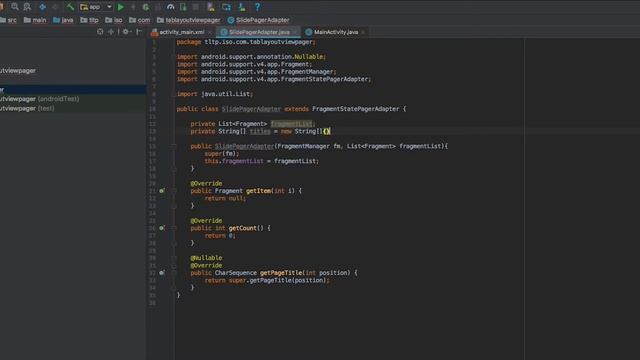
Task: Click the tltp breadcrumb folder
Action: [x=89, y=20]
